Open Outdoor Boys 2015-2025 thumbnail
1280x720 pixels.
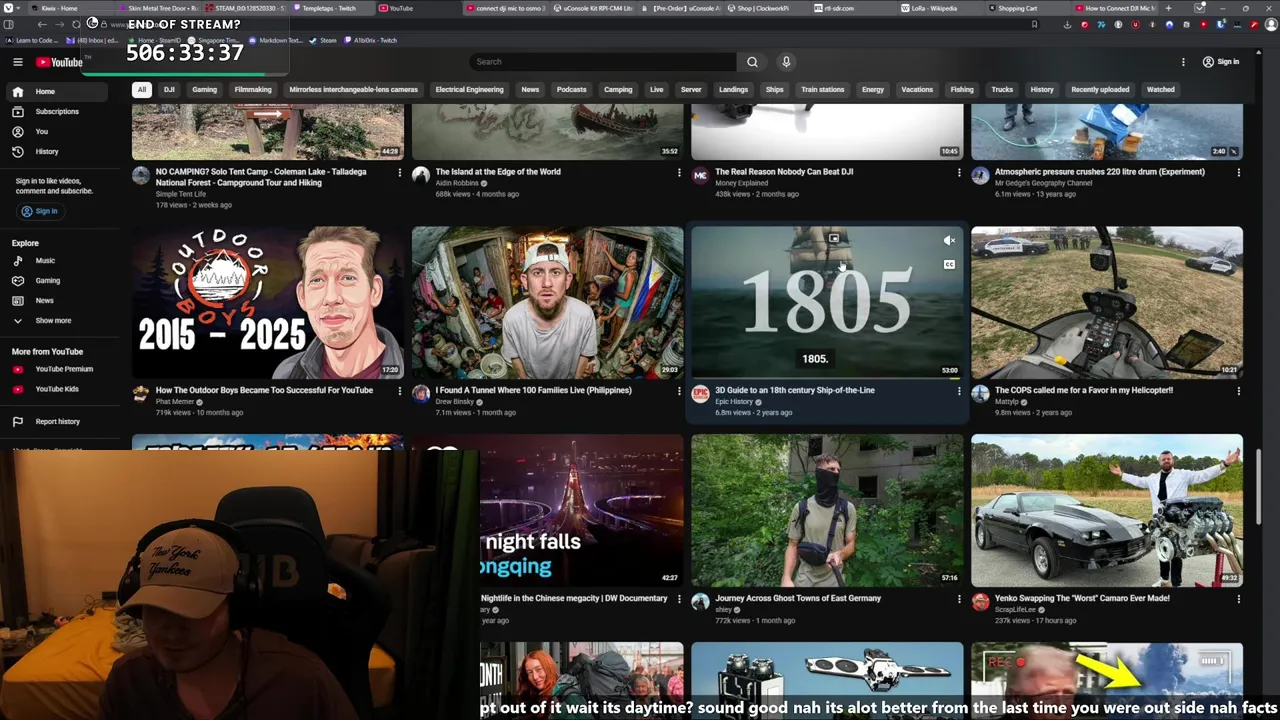268,302
